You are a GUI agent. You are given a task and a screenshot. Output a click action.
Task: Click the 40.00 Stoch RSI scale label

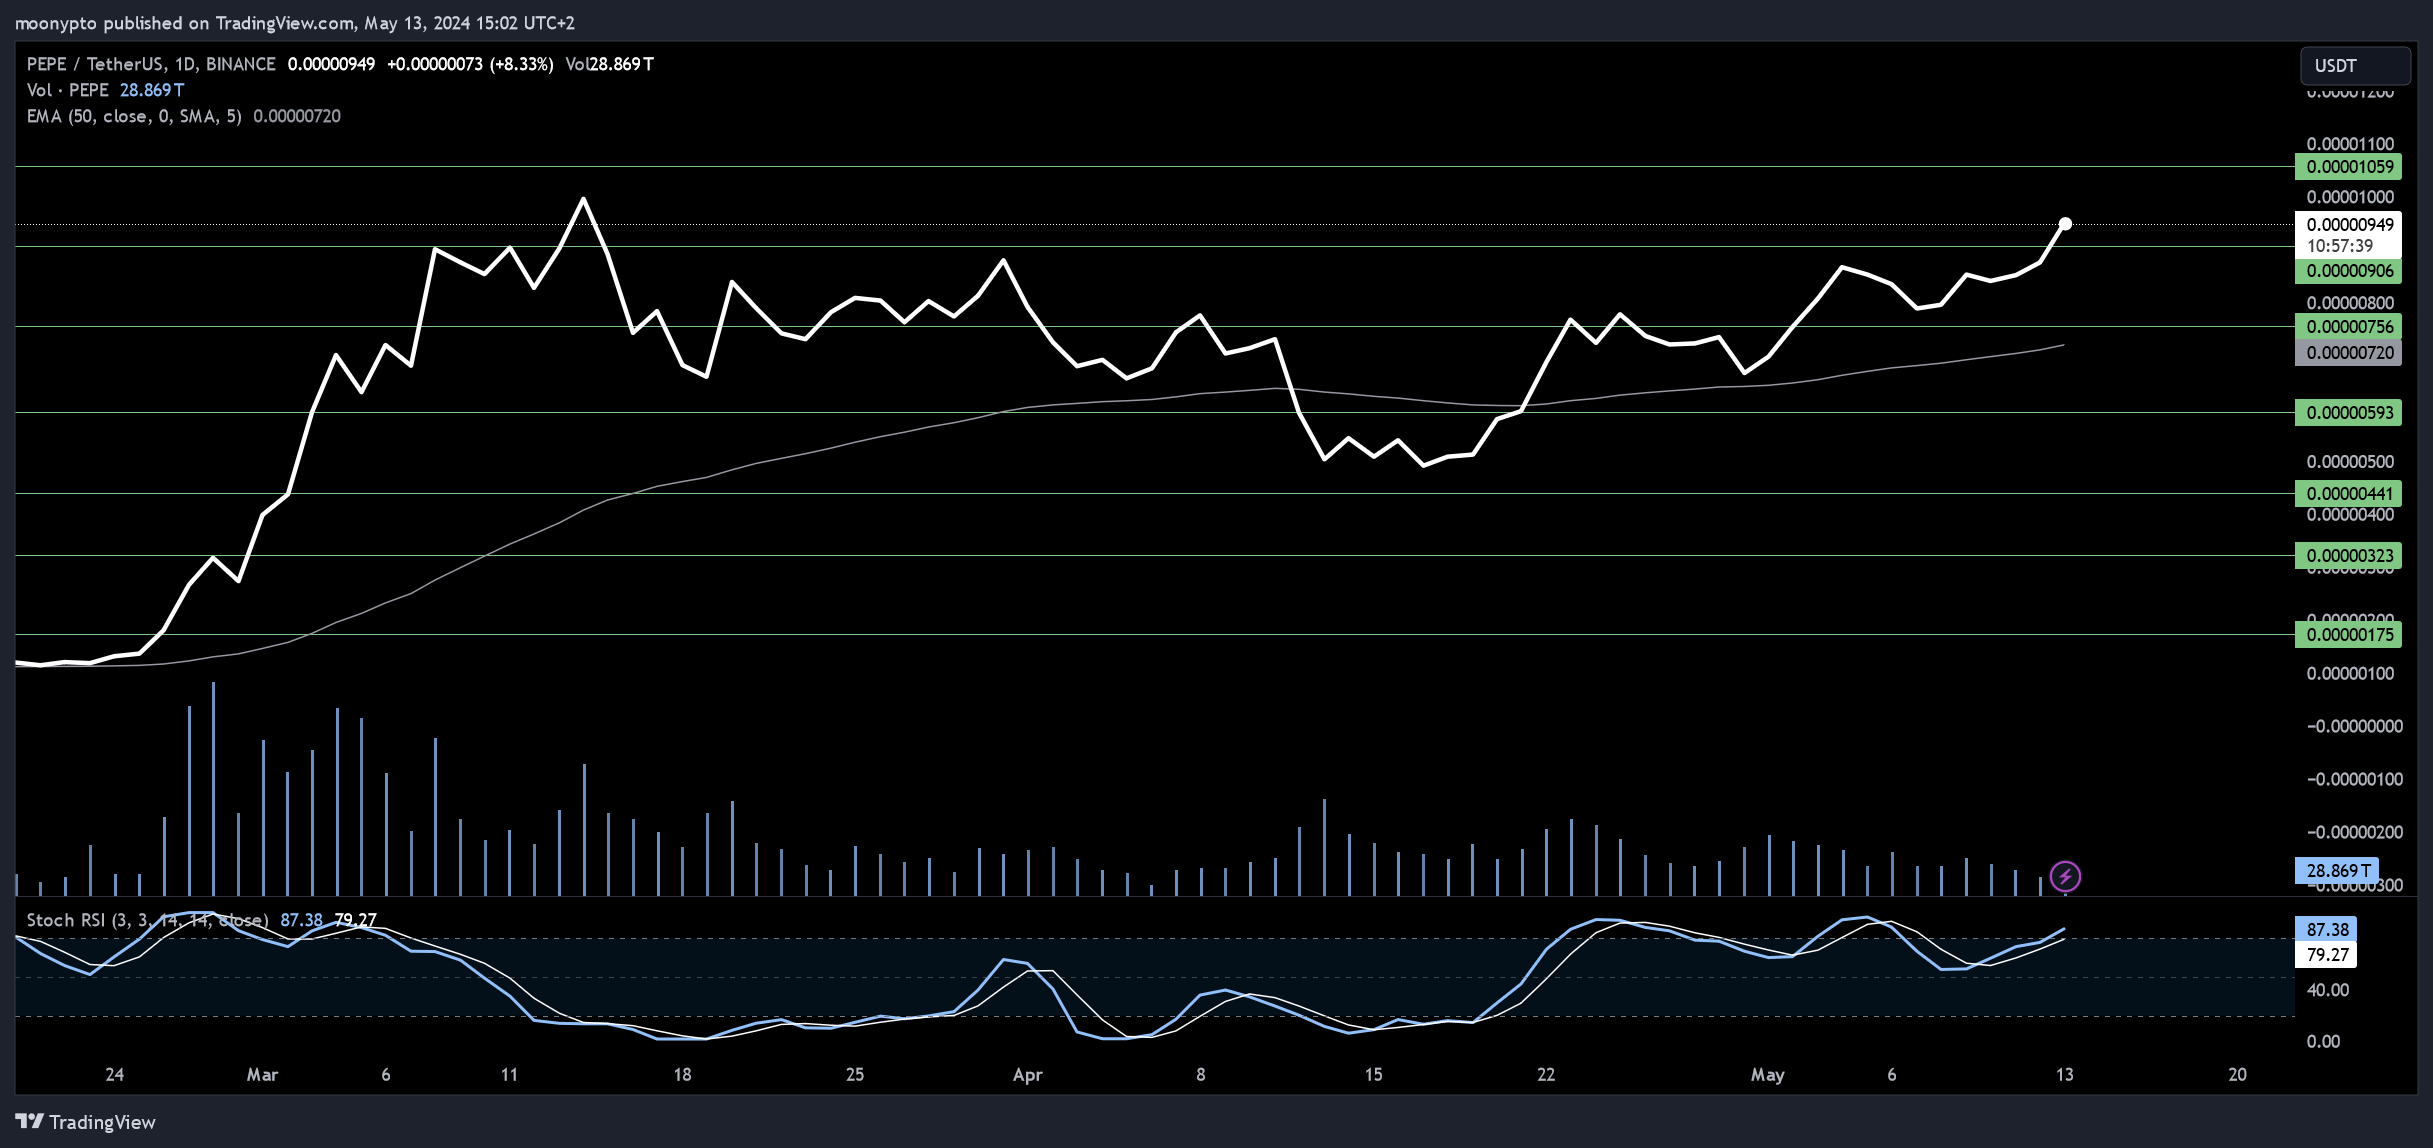(2327, 990)
